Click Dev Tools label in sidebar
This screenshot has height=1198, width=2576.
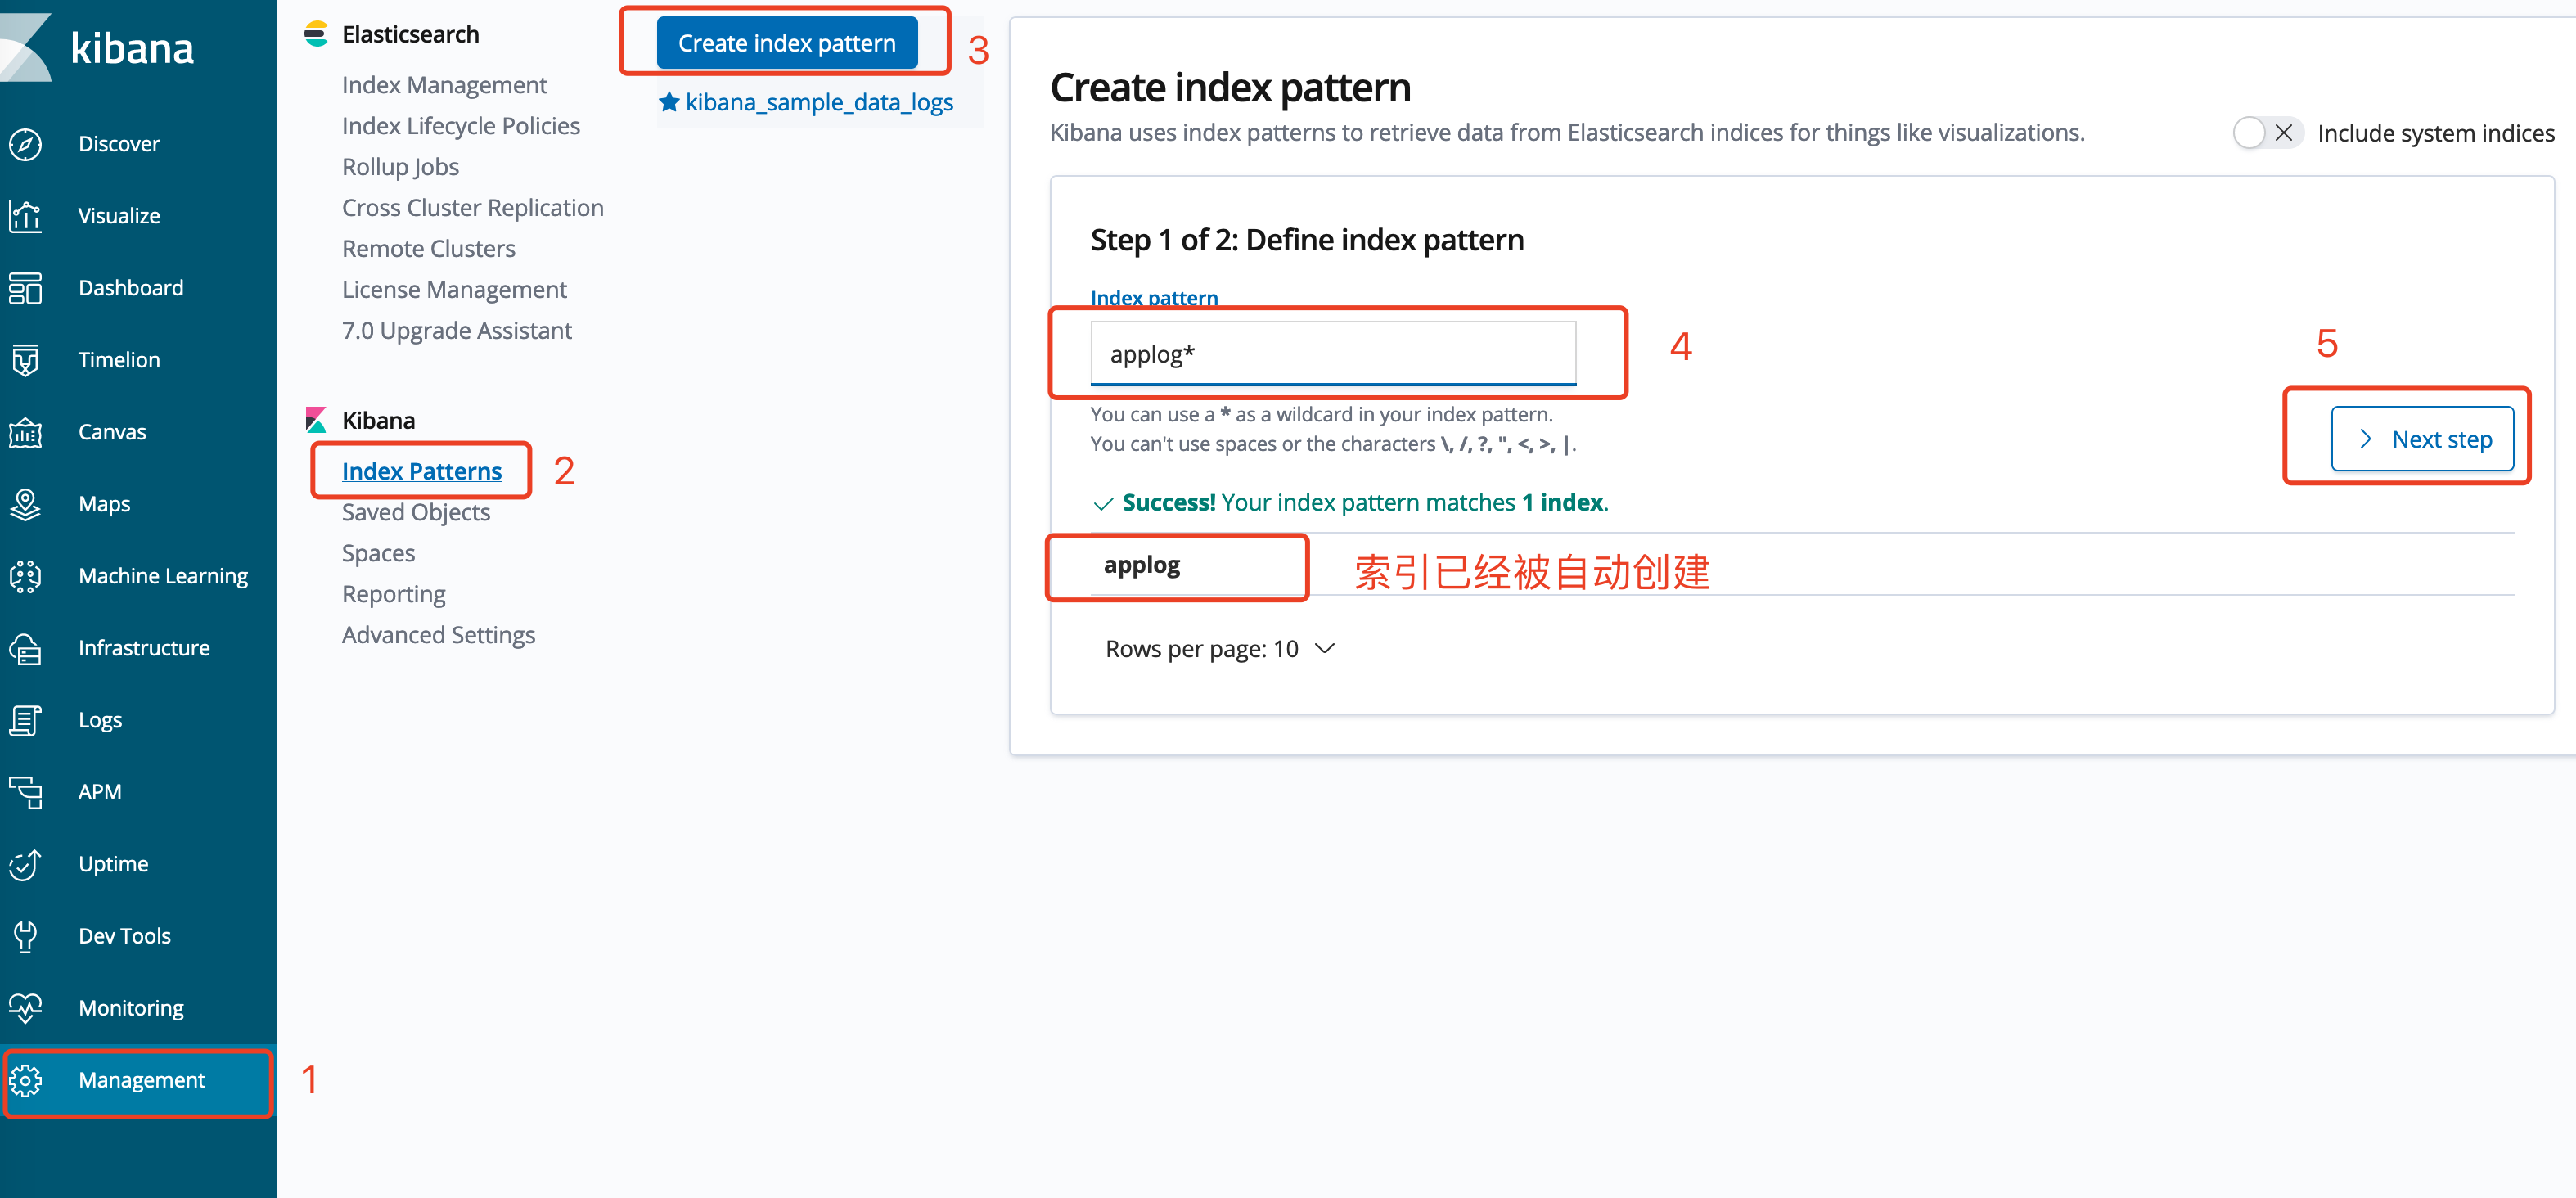pyautogui.click(x=124, y=936)
